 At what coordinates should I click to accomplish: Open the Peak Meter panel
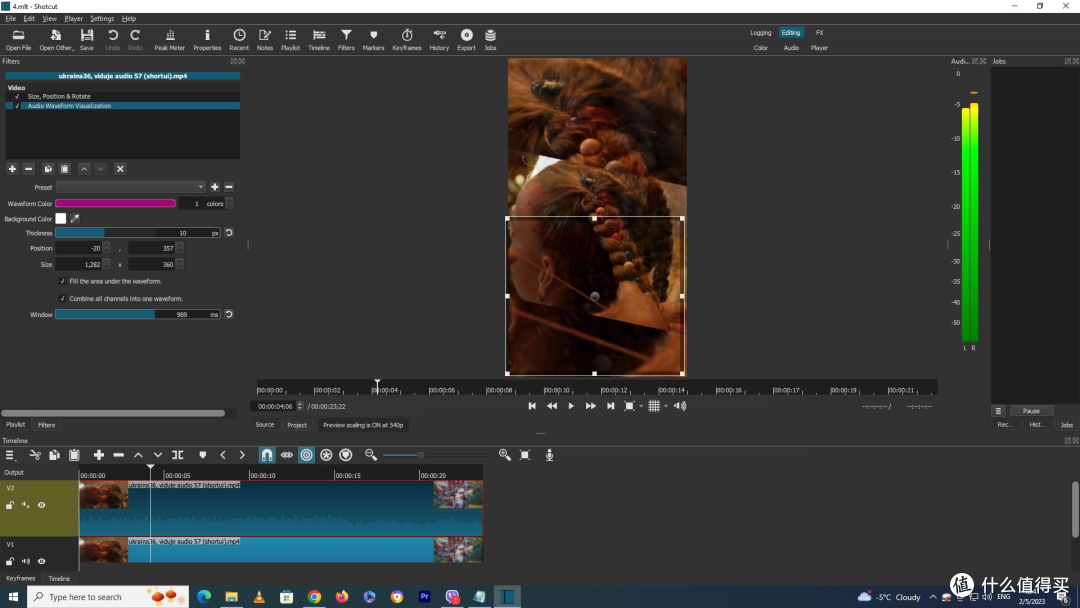pyautogui.click(x=169, y=39)
